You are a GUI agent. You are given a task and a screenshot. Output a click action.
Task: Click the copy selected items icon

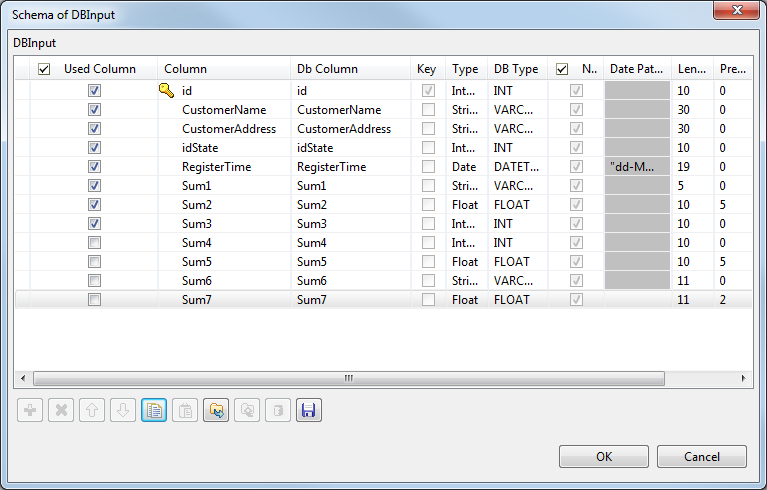point(154,410)
